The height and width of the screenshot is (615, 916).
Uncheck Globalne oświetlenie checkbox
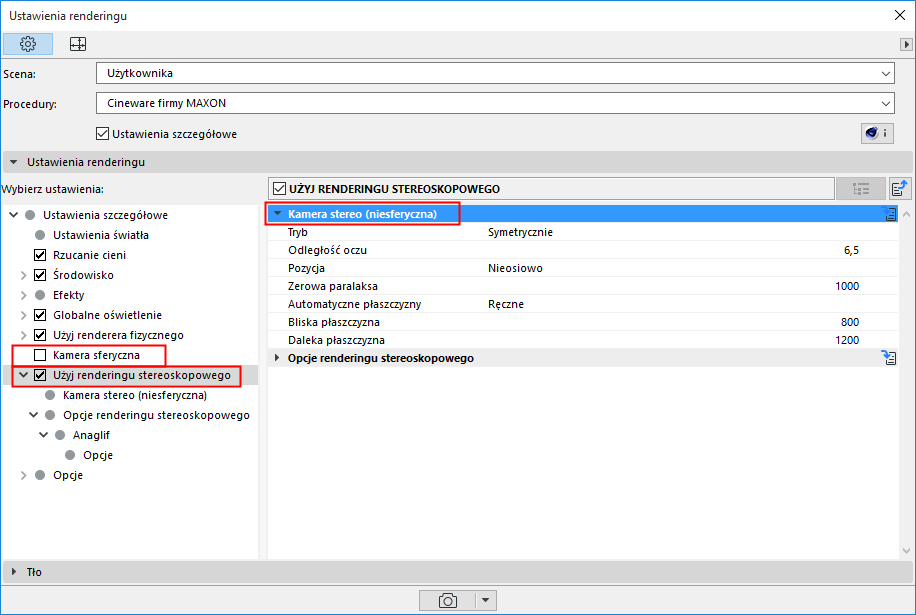(x=40, y=315)
